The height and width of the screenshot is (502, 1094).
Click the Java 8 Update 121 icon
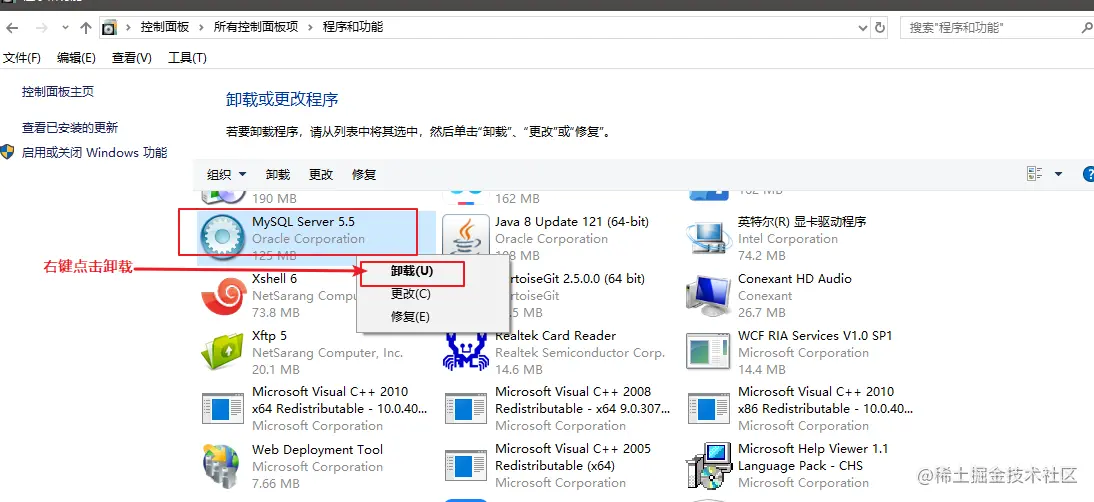coord(465,236)
